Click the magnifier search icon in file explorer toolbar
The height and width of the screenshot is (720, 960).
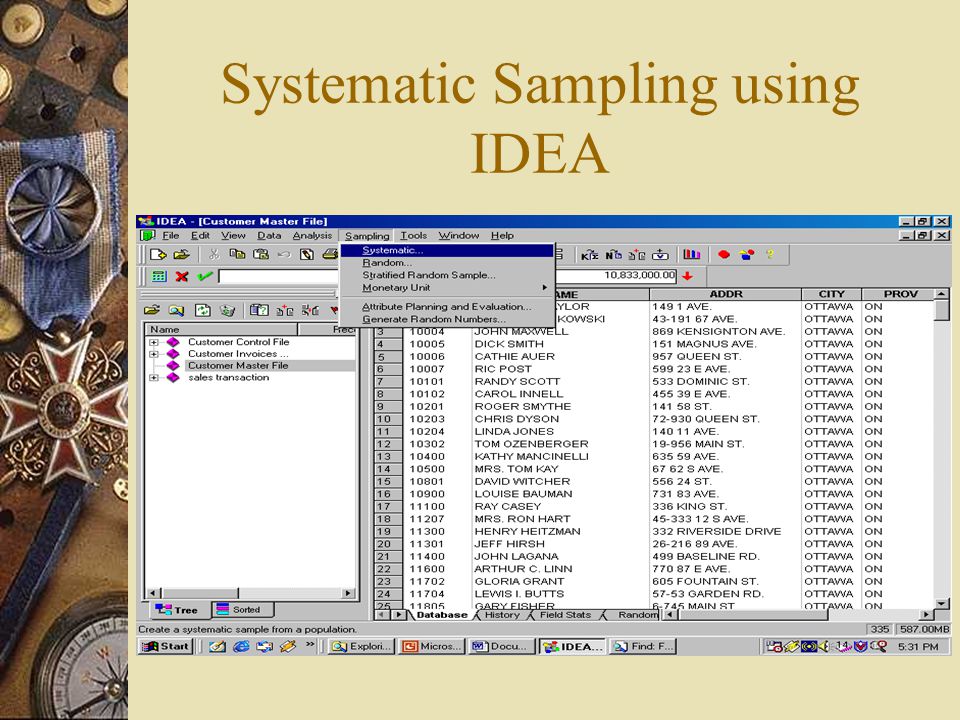(176, 310)
